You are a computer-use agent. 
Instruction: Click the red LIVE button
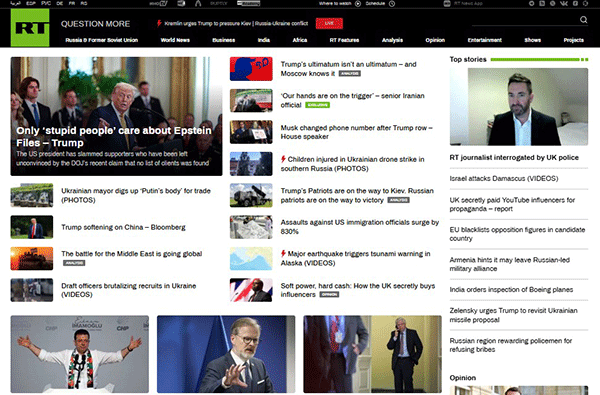click(x=329, y=23)
